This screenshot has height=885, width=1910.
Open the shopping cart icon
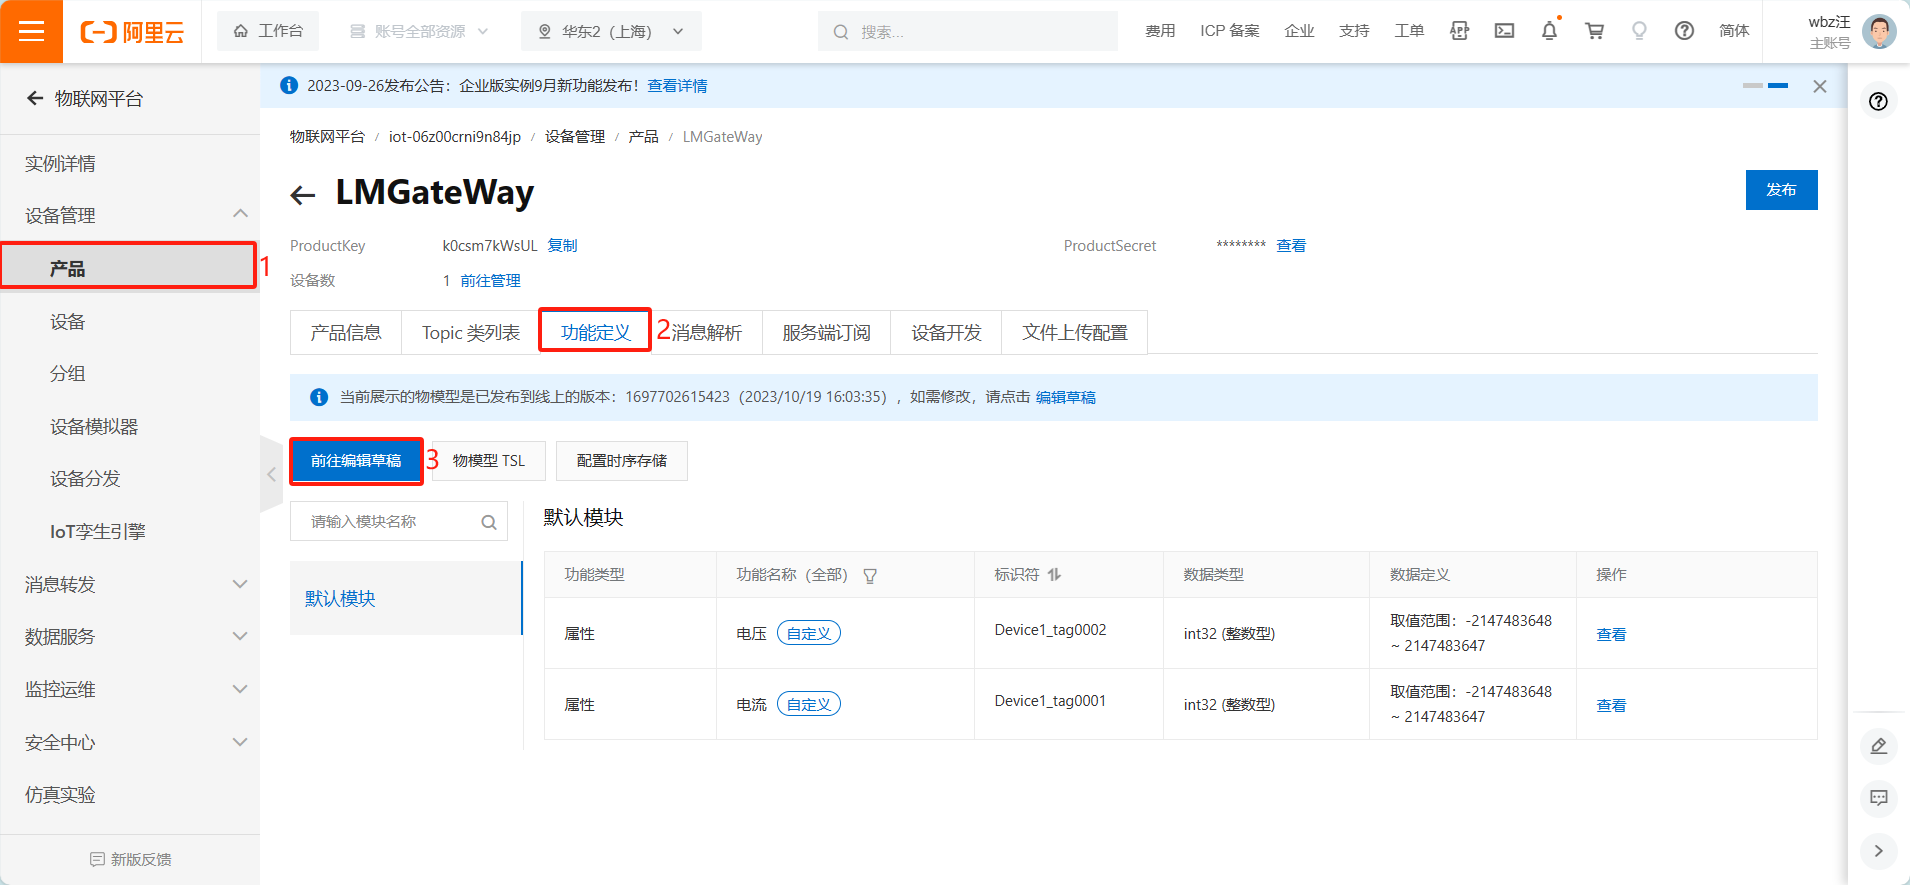click(x=1594, y=31)
